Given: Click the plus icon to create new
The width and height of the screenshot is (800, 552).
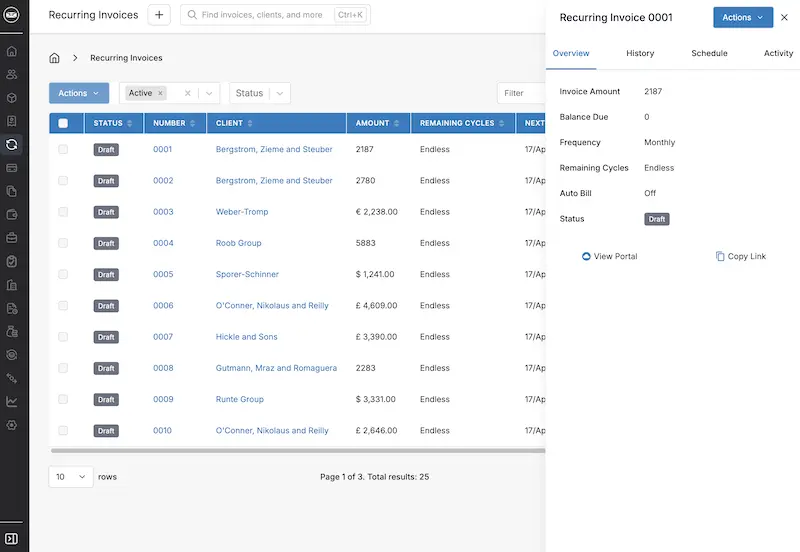Looking at the screenshot, I should (159, 15).
